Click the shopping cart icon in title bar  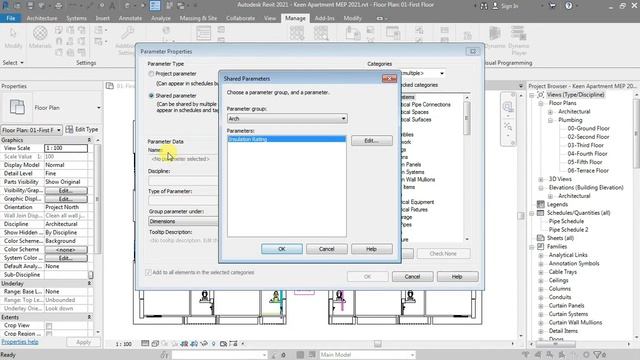[x=553, y=6]
